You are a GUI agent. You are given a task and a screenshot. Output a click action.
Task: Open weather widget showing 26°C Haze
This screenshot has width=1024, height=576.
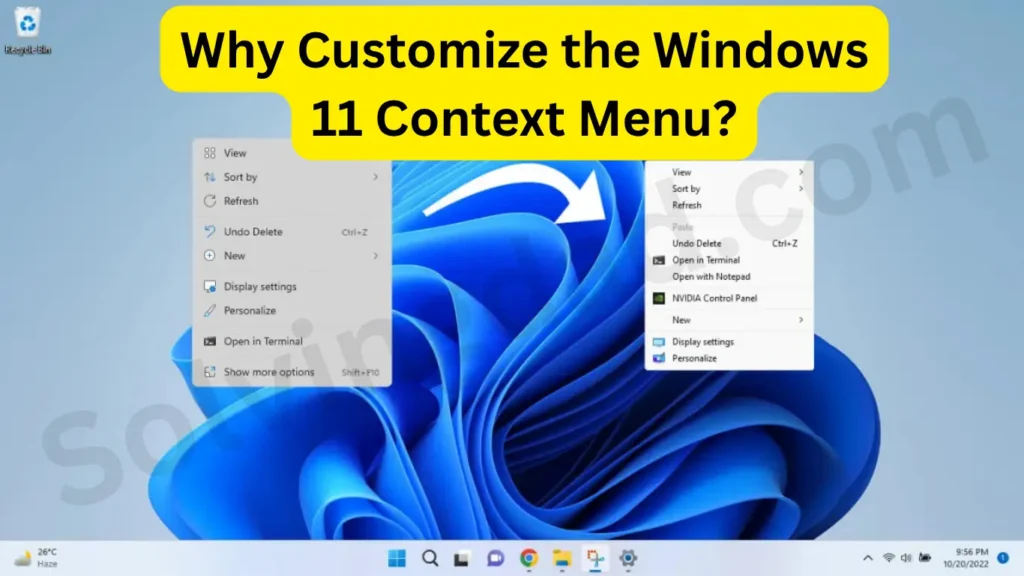pyautogui.click(x=37, y=558)
